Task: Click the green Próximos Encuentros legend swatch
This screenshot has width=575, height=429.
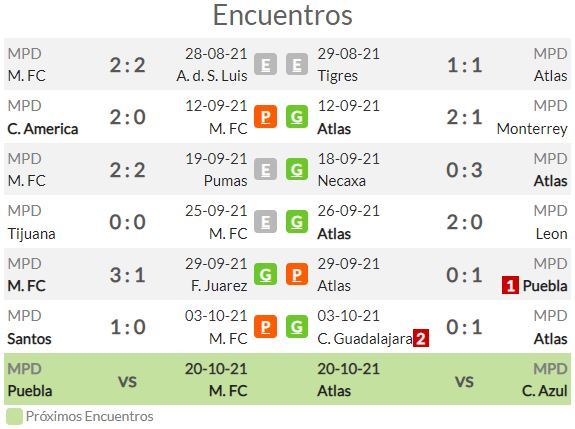Action: (x=14, y=417)
